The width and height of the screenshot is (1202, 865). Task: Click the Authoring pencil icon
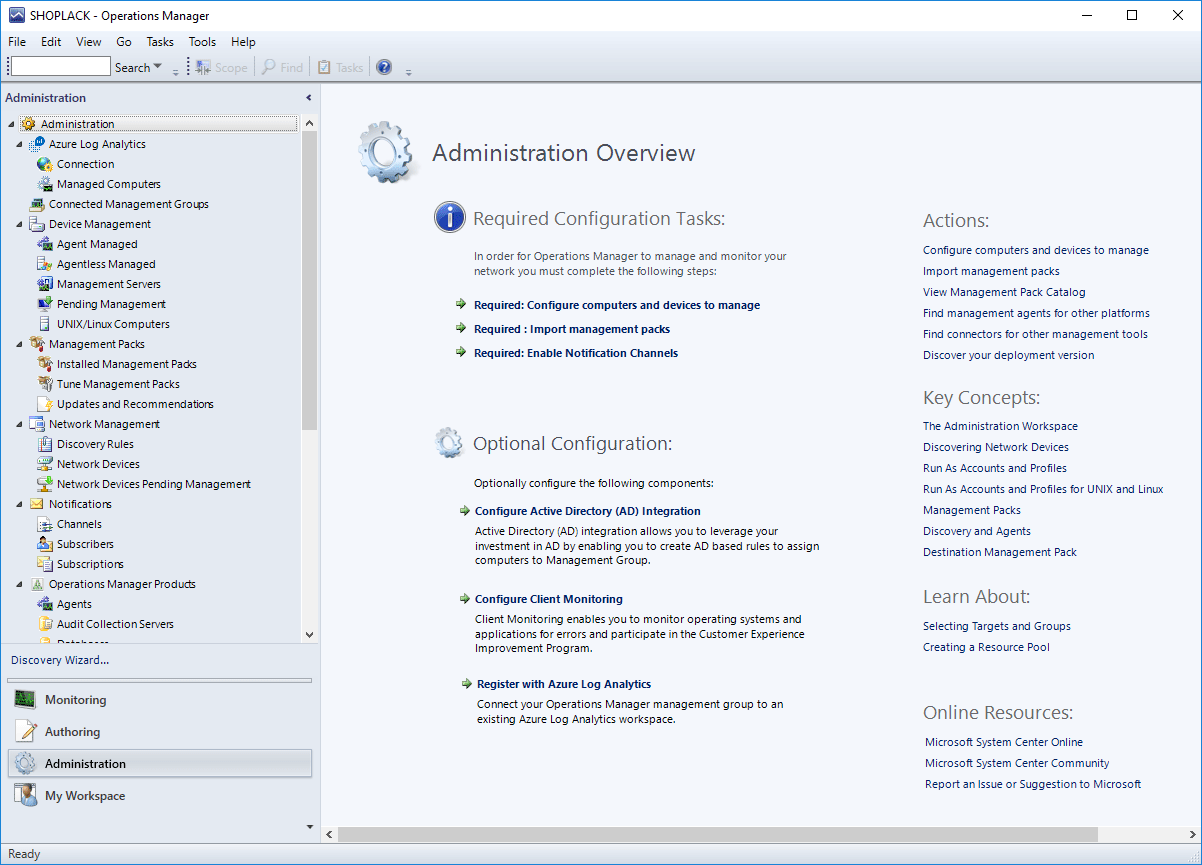point(25,732)
